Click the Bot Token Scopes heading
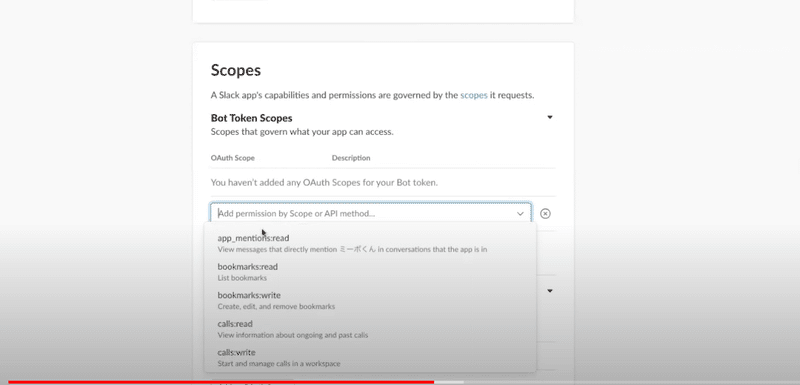The height and width of the screenshot is (385, 800). [252, 118]
